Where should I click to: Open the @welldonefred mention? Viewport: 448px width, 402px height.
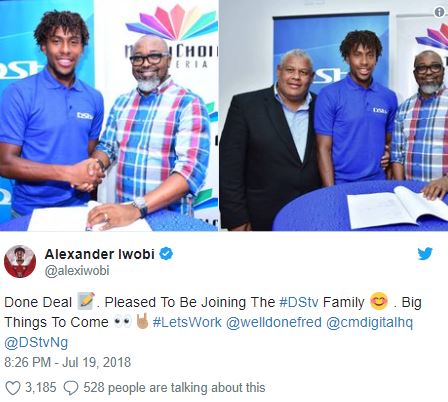click(x=274, y=322)
